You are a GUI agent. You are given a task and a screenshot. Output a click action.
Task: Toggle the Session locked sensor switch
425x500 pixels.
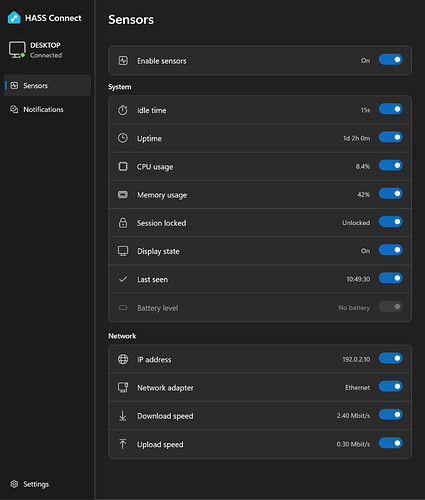click(x=391, y=222)
